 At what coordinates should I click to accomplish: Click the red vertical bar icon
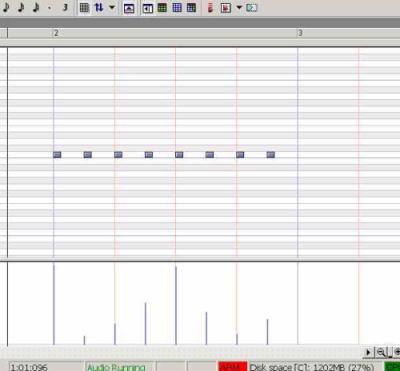point(210,8)
